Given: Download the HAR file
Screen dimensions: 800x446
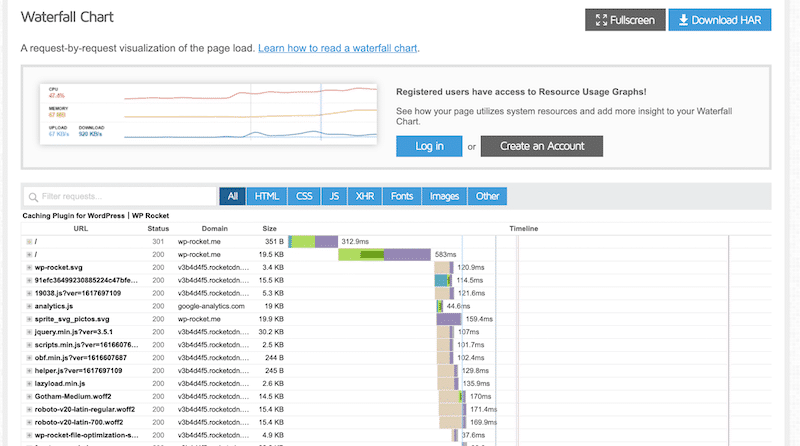Looking at the screenshot, I should tap(719, 20).
